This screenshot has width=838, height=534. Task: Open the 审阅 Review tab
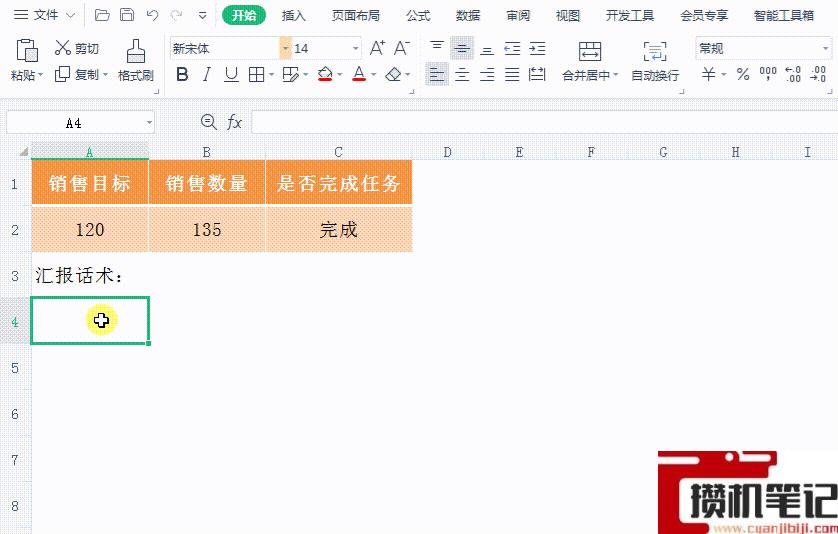pyautogui.click(x=518, y=16)
